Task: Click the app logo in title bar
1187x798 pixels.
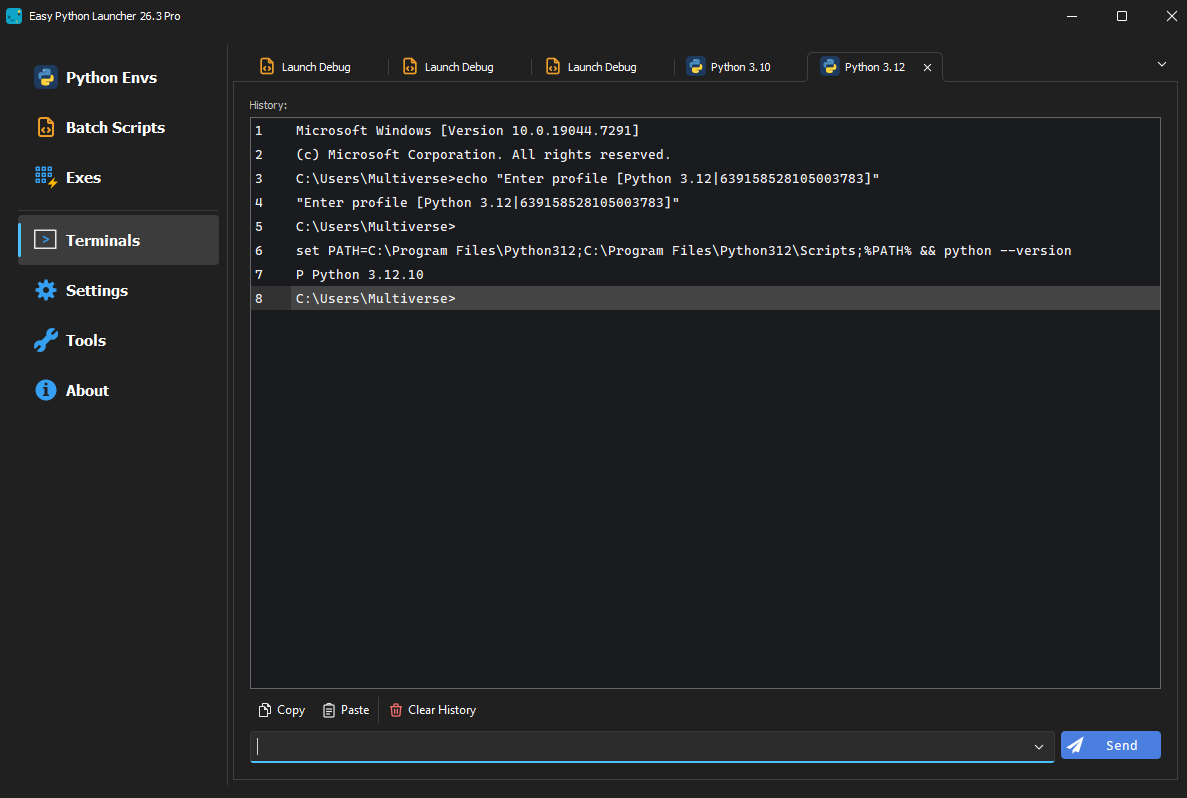Action: tap(14, 16)
